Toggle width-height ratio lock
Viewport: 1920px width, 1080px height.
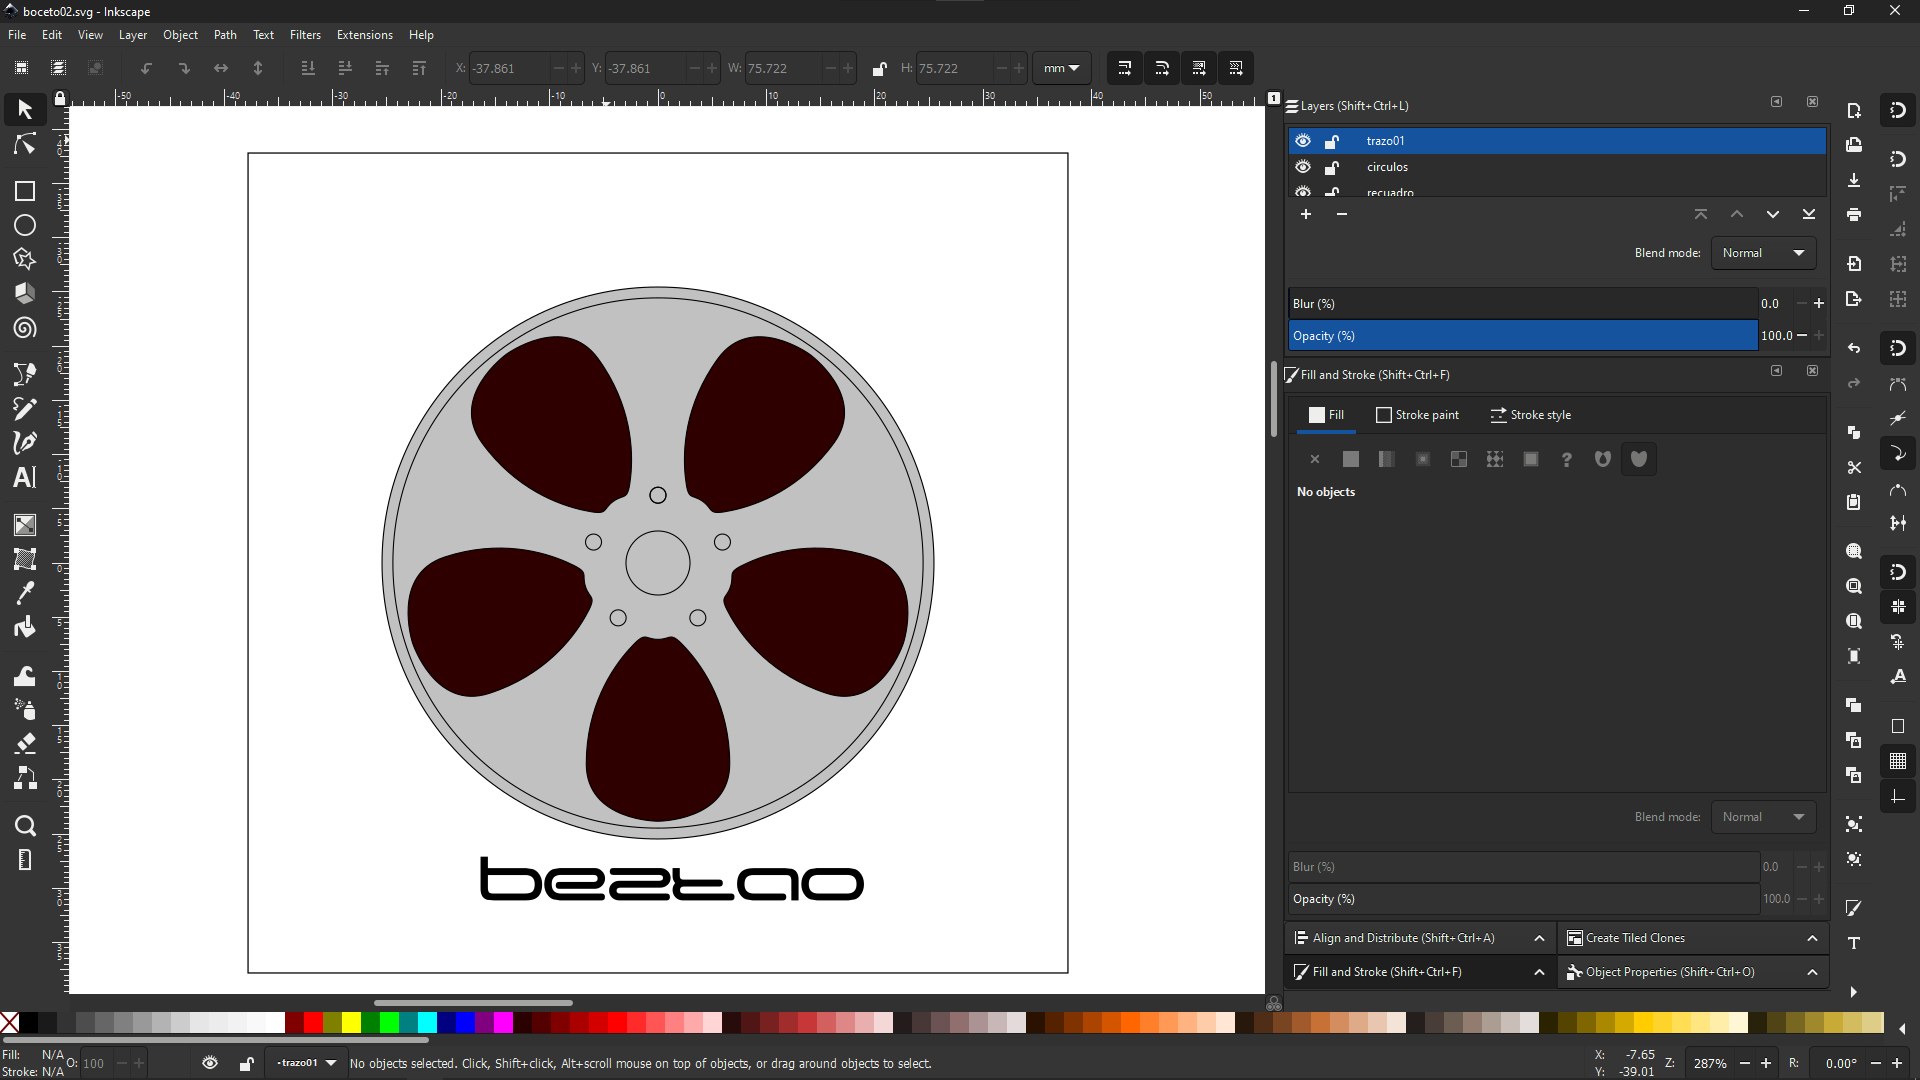tap(879, 68)
